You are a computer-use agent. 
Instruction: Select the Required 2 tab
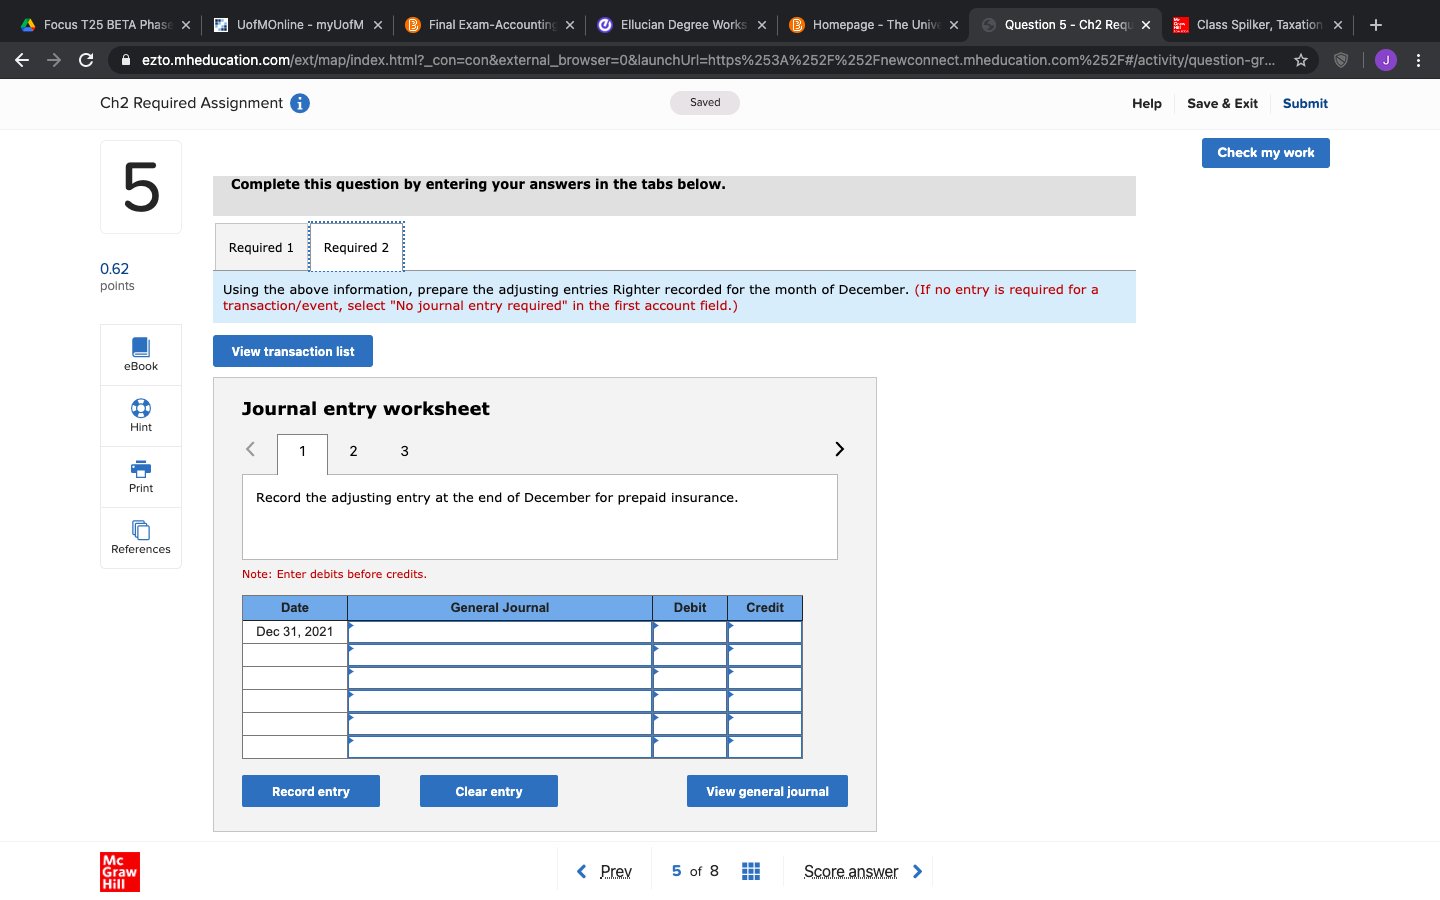[x=356, y=247]
